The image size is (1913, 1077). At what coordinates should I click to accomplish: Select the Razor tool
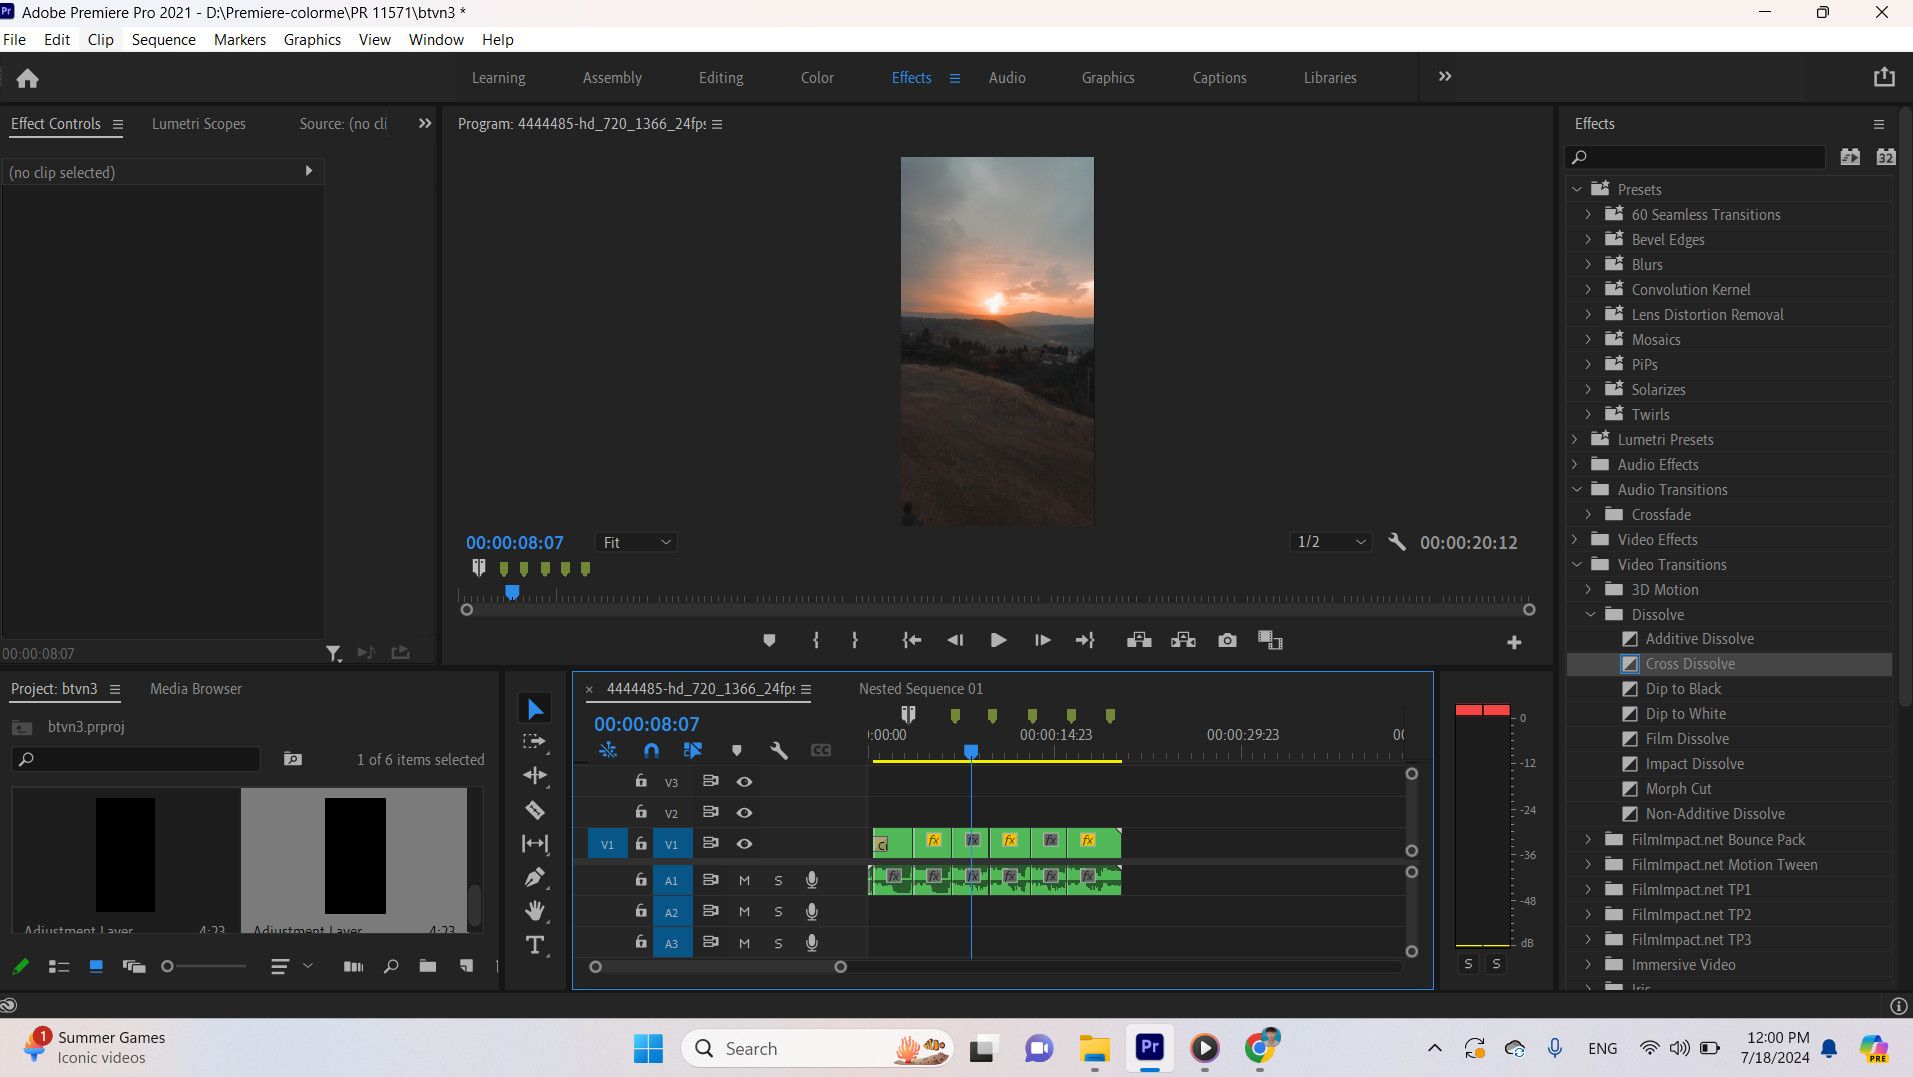pyautogui.click(x=535, y=810)
